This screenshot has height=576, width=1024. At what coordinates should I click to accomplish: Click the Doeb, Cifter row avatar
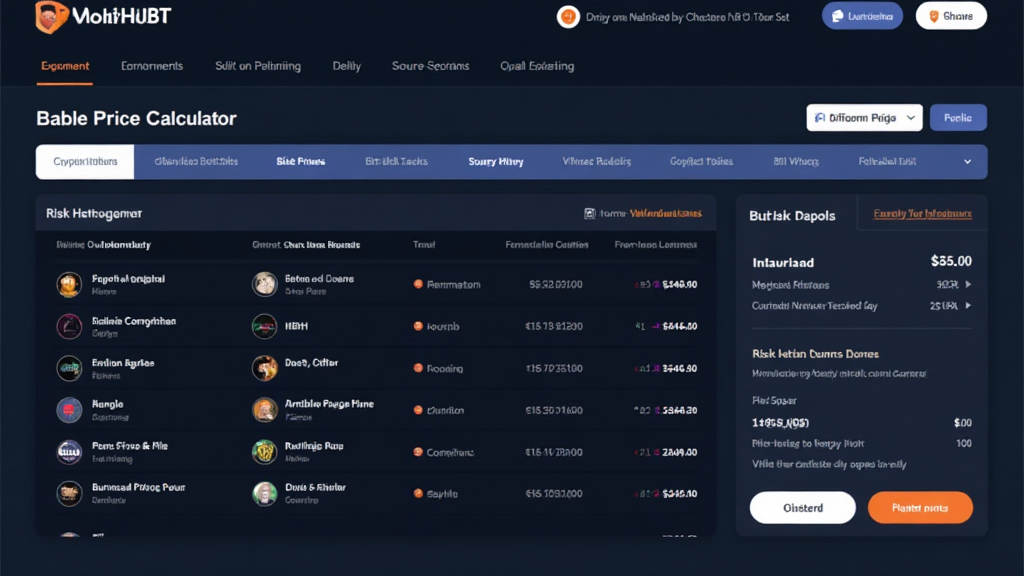pos(264,368)
